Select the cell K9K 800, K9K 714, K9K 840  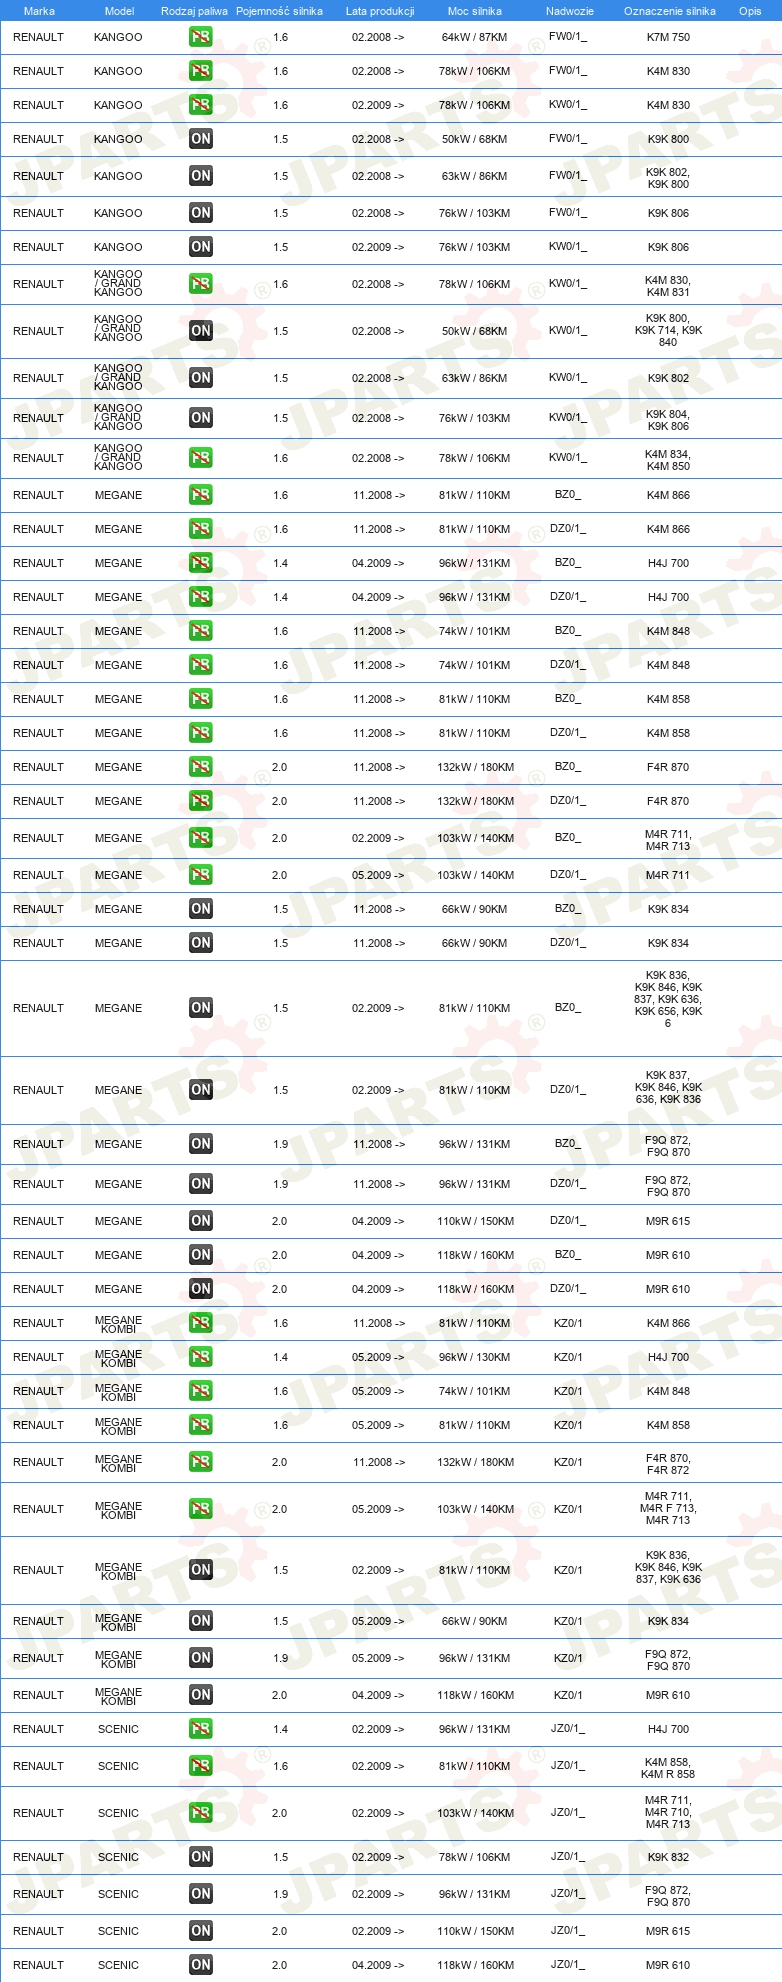[668, 330]
